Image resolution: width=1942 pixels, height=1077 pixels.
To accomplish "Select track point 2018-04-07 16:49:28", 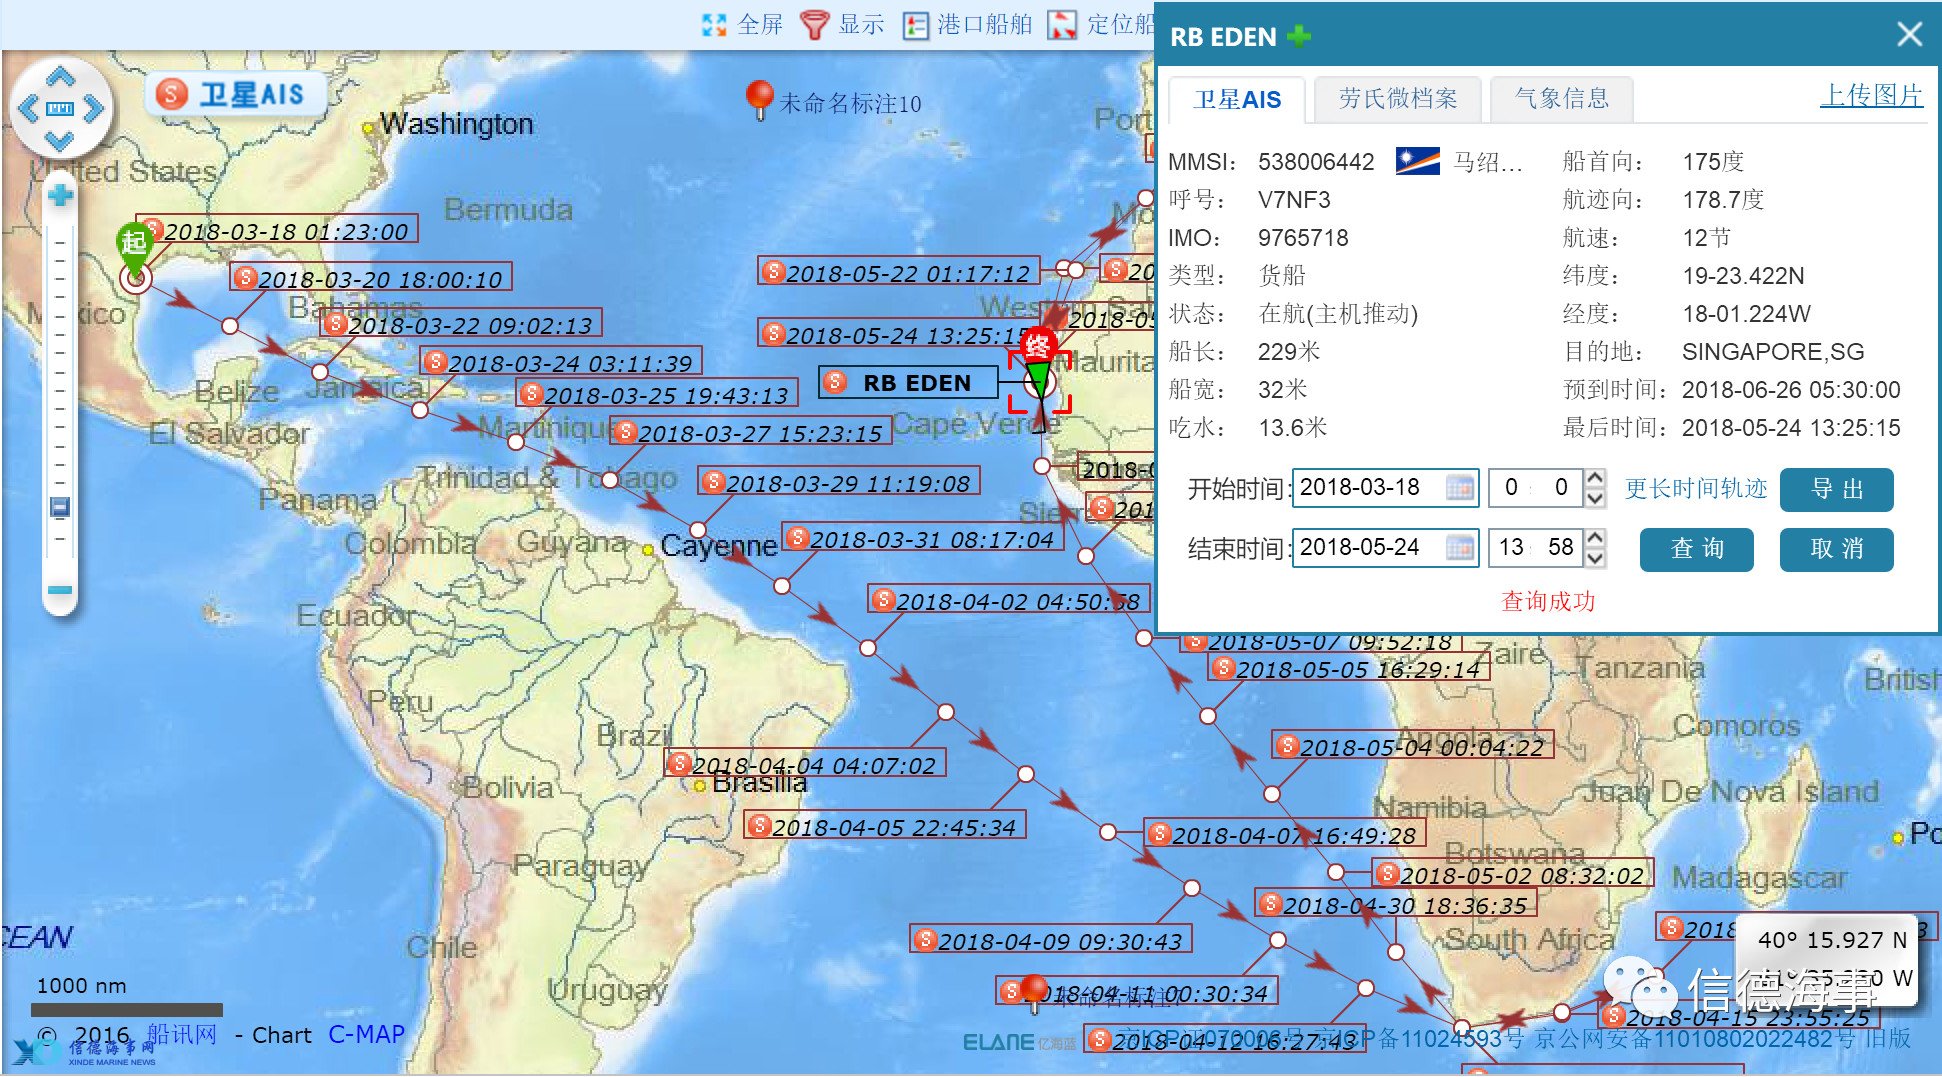I will coord(1285,834).
